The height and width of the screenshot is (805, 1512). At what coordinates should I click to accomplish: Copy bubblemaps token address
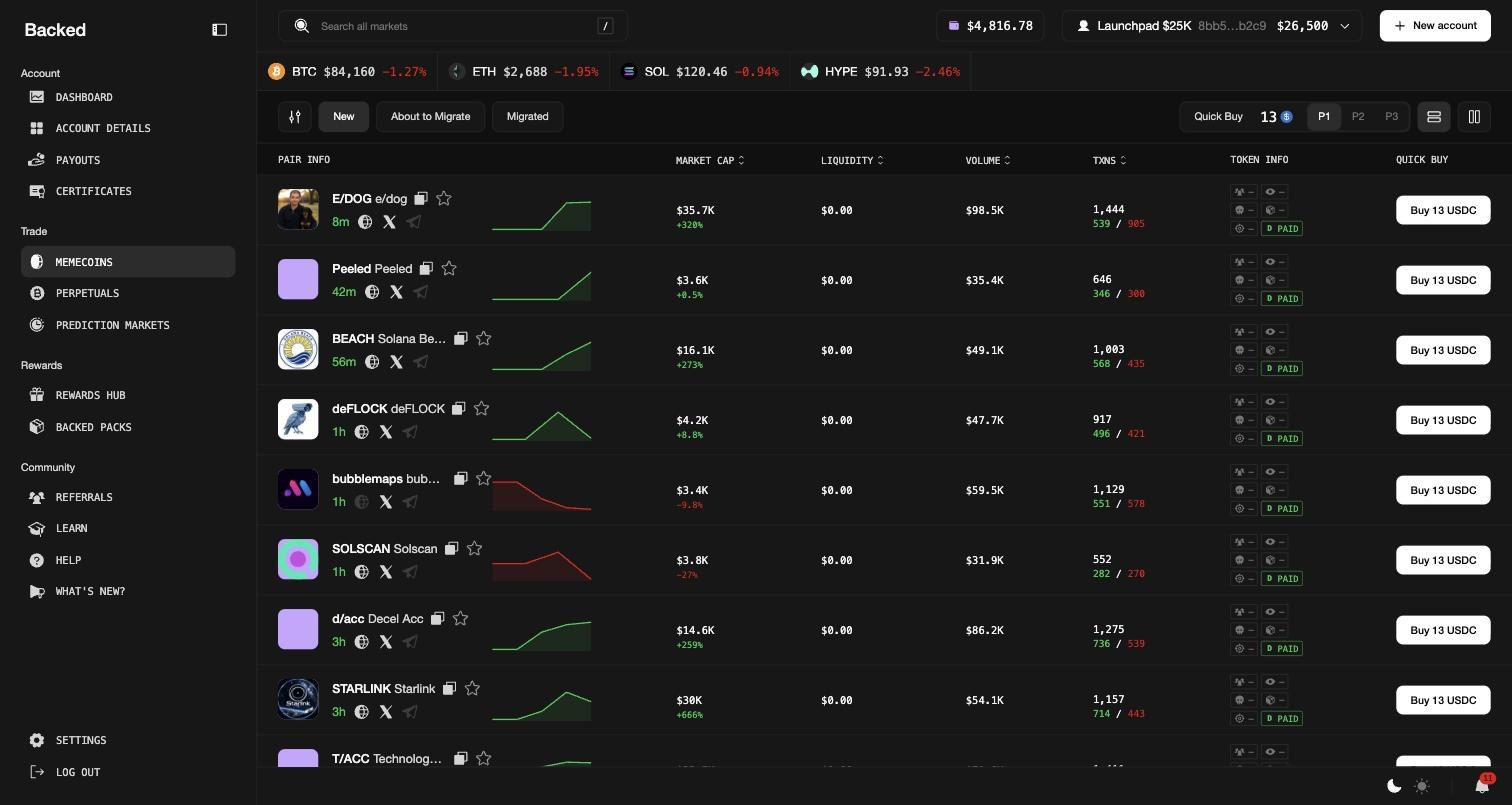pyautogui.click(x=461, y=479)
